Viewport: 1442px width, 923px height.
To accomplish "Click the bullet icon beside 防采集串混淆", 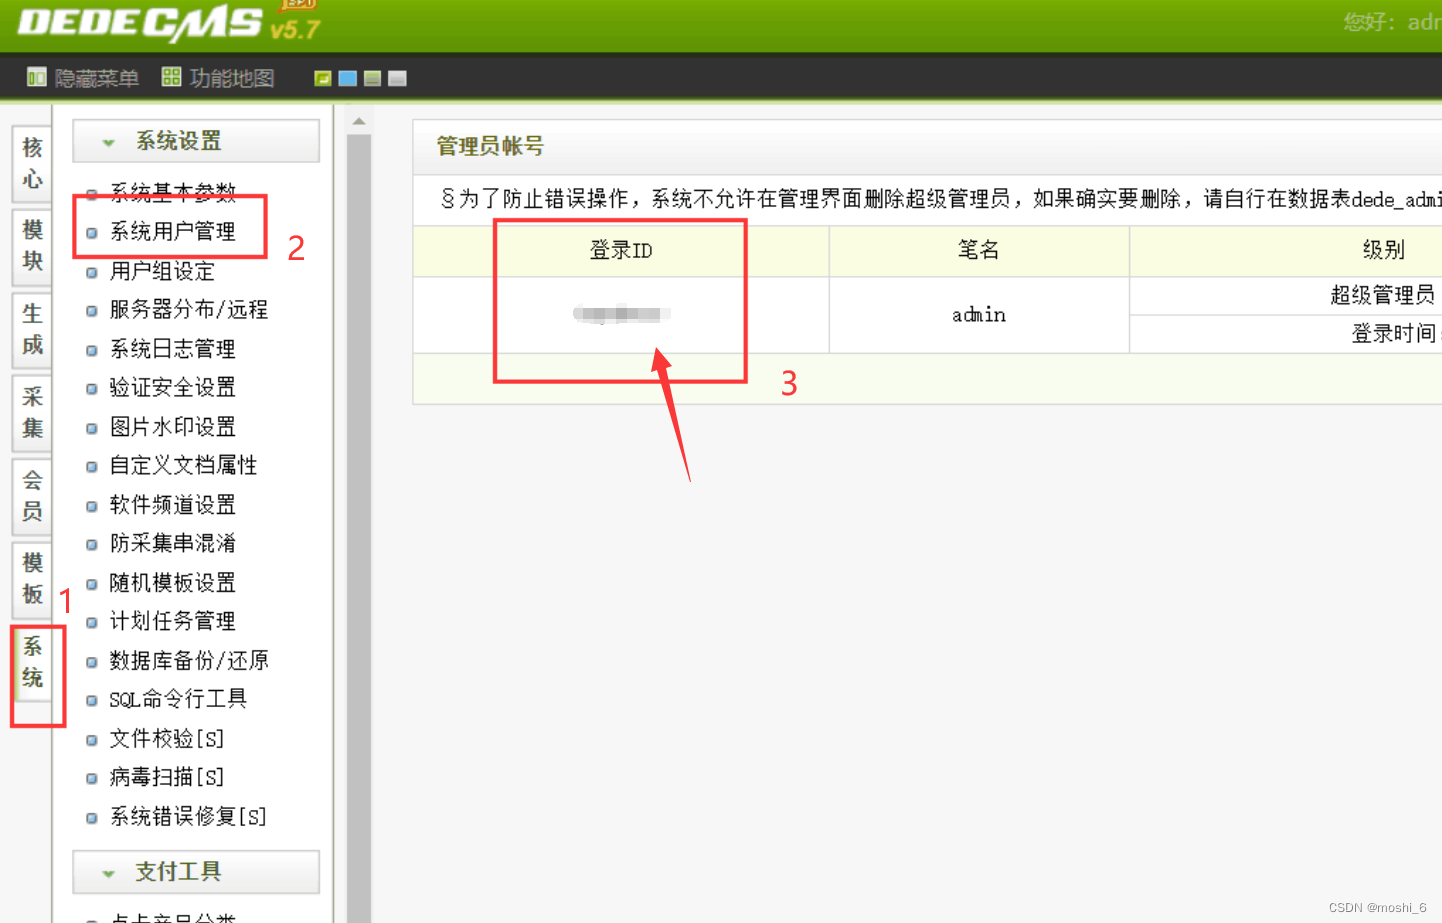I will click(x=92, y=543).
